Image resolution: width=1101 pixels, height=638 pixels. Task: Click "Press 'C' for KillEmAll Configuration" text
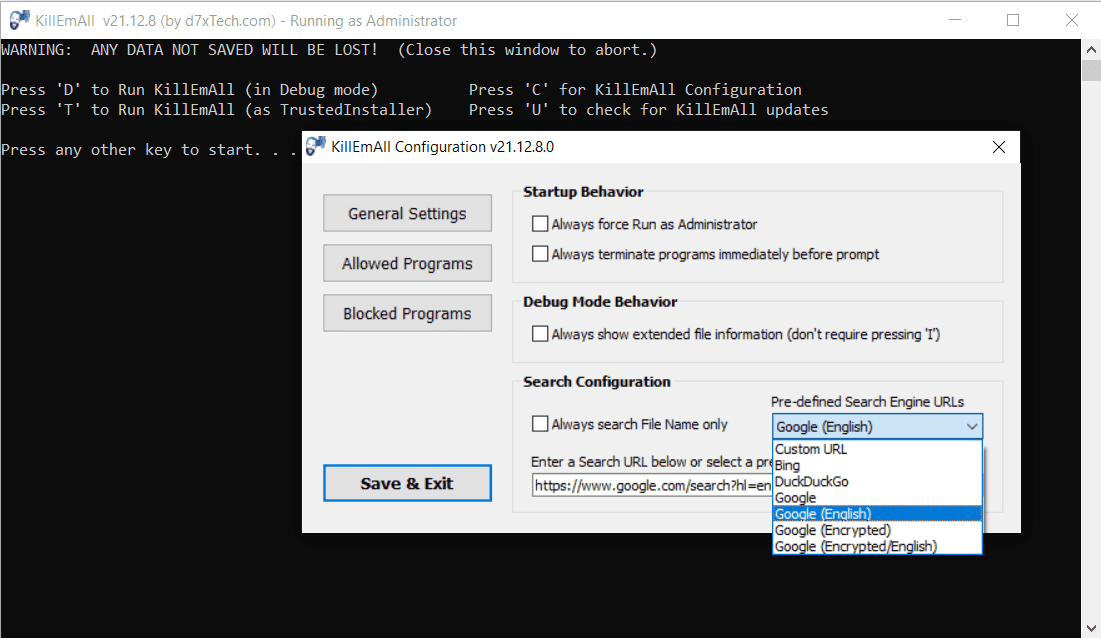tap(635, 90)
